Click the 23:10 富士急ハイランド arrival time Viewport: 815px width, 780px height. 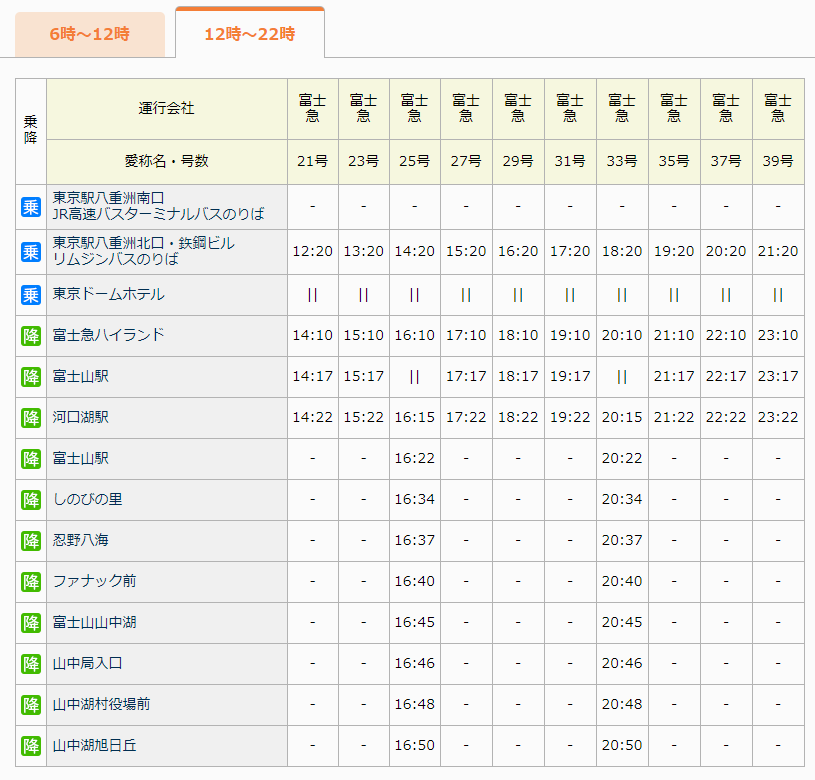(x=778, y=335)
